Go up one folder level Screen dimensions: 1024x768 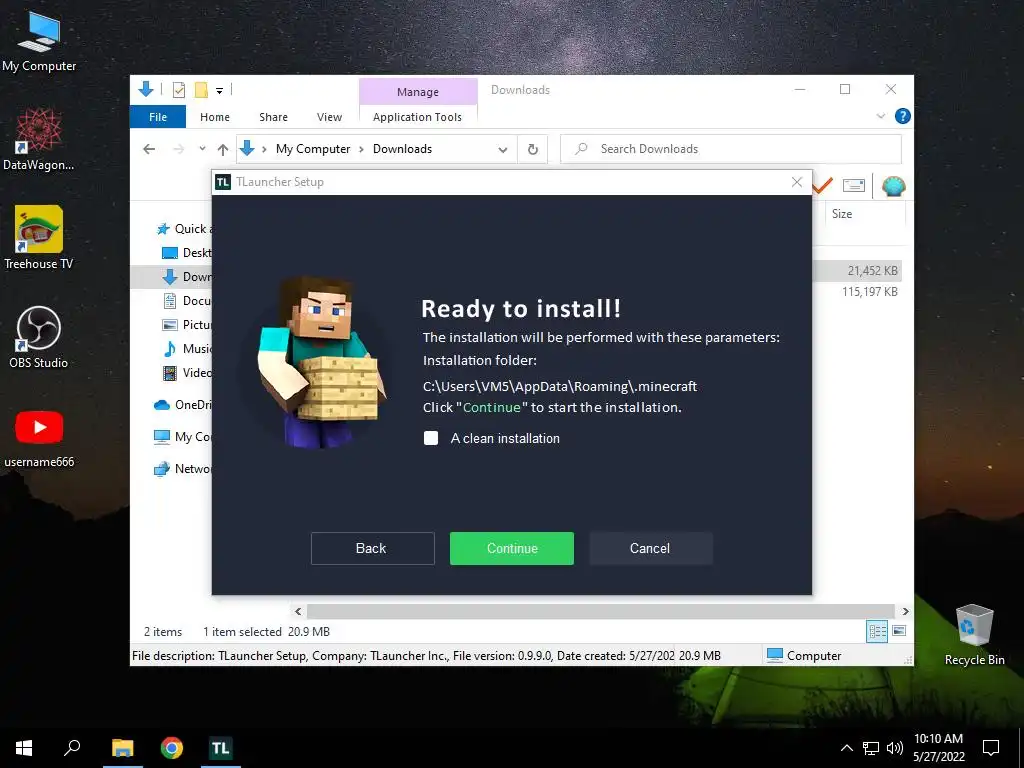[223, 150]
